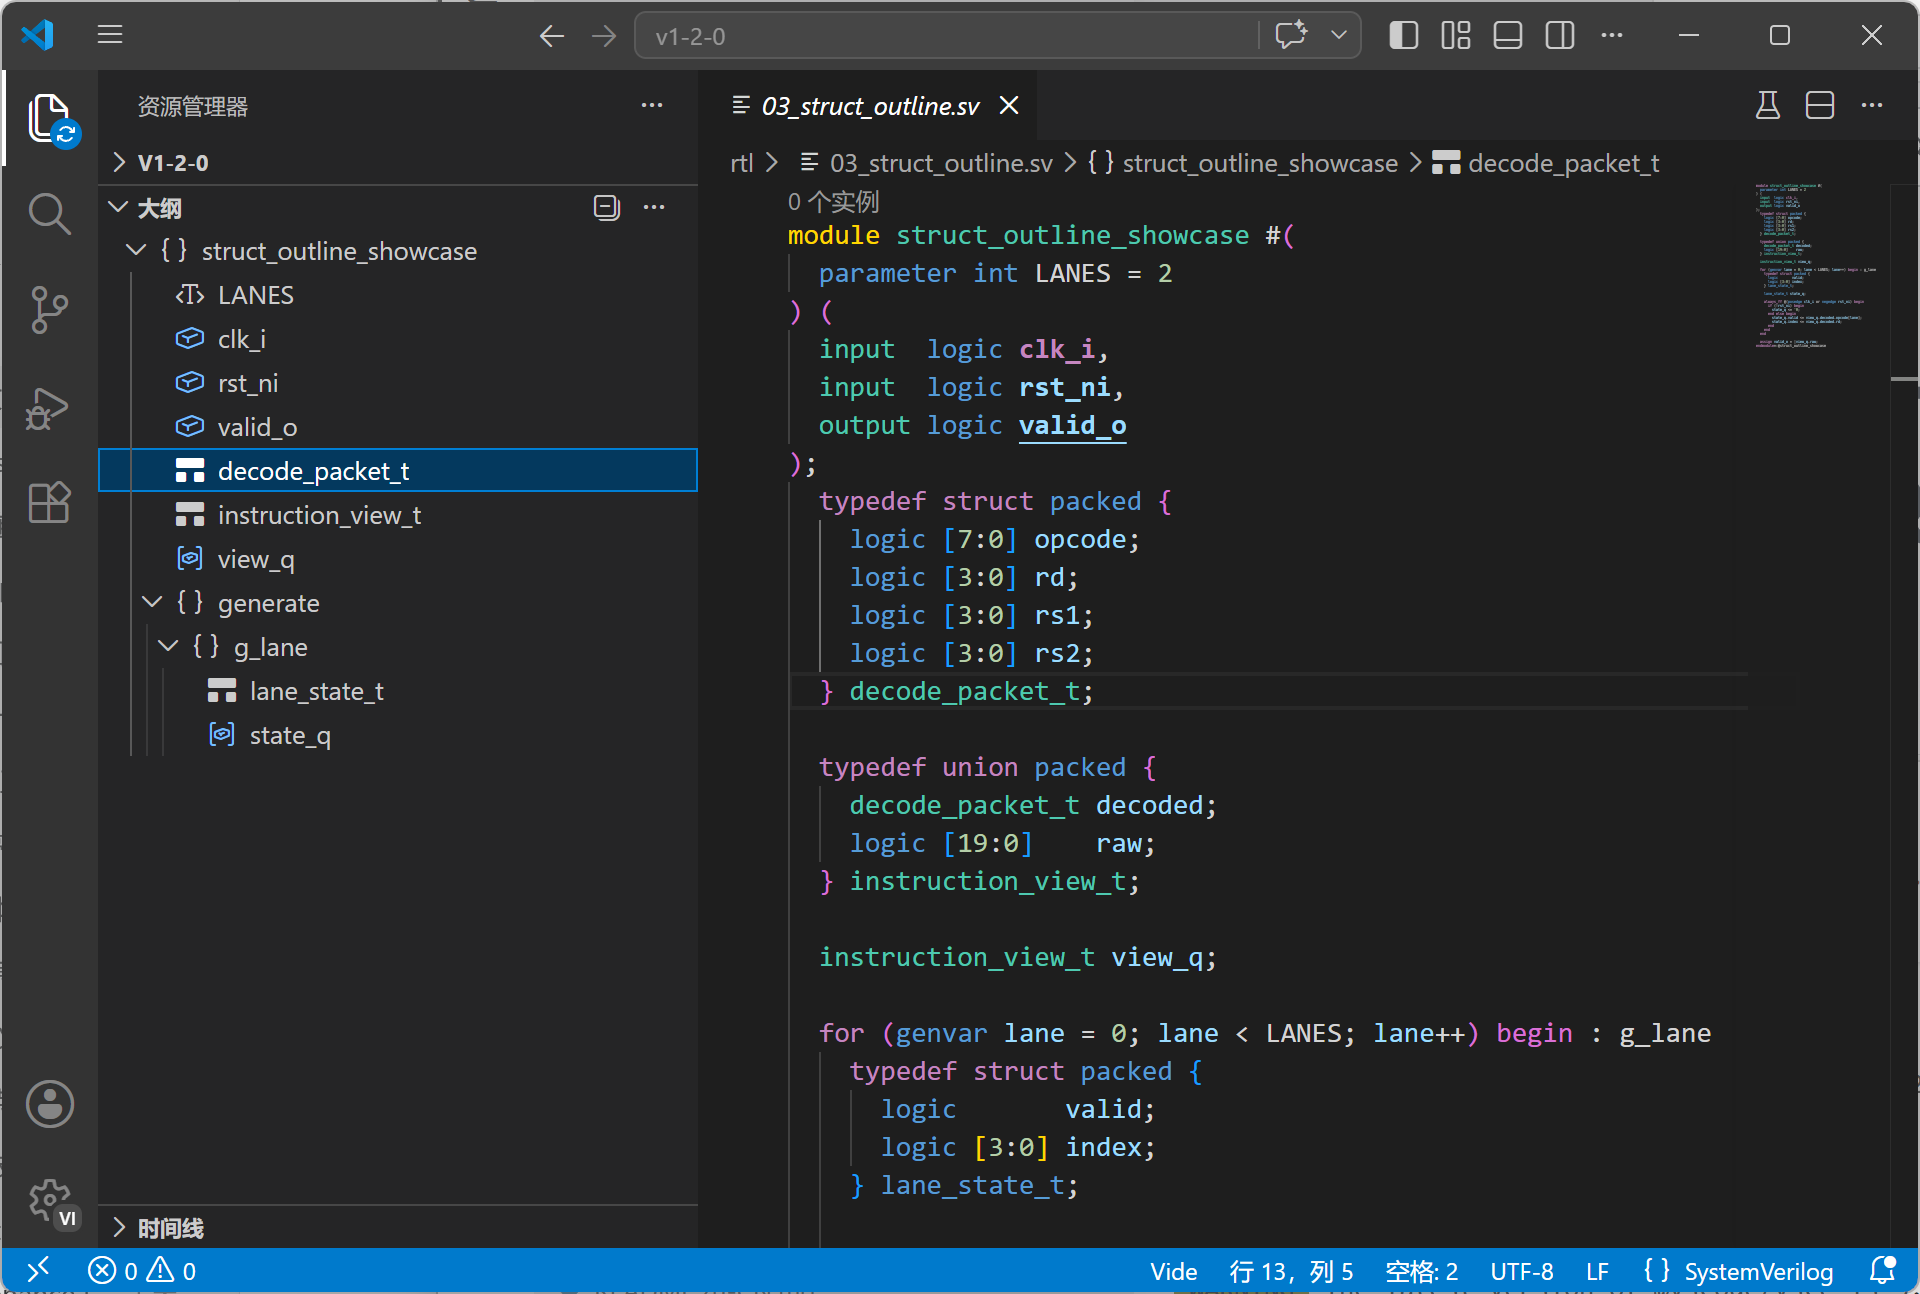1920x1294 pixels.
Task: Split the editor layout
Action: coord(1820,105)
